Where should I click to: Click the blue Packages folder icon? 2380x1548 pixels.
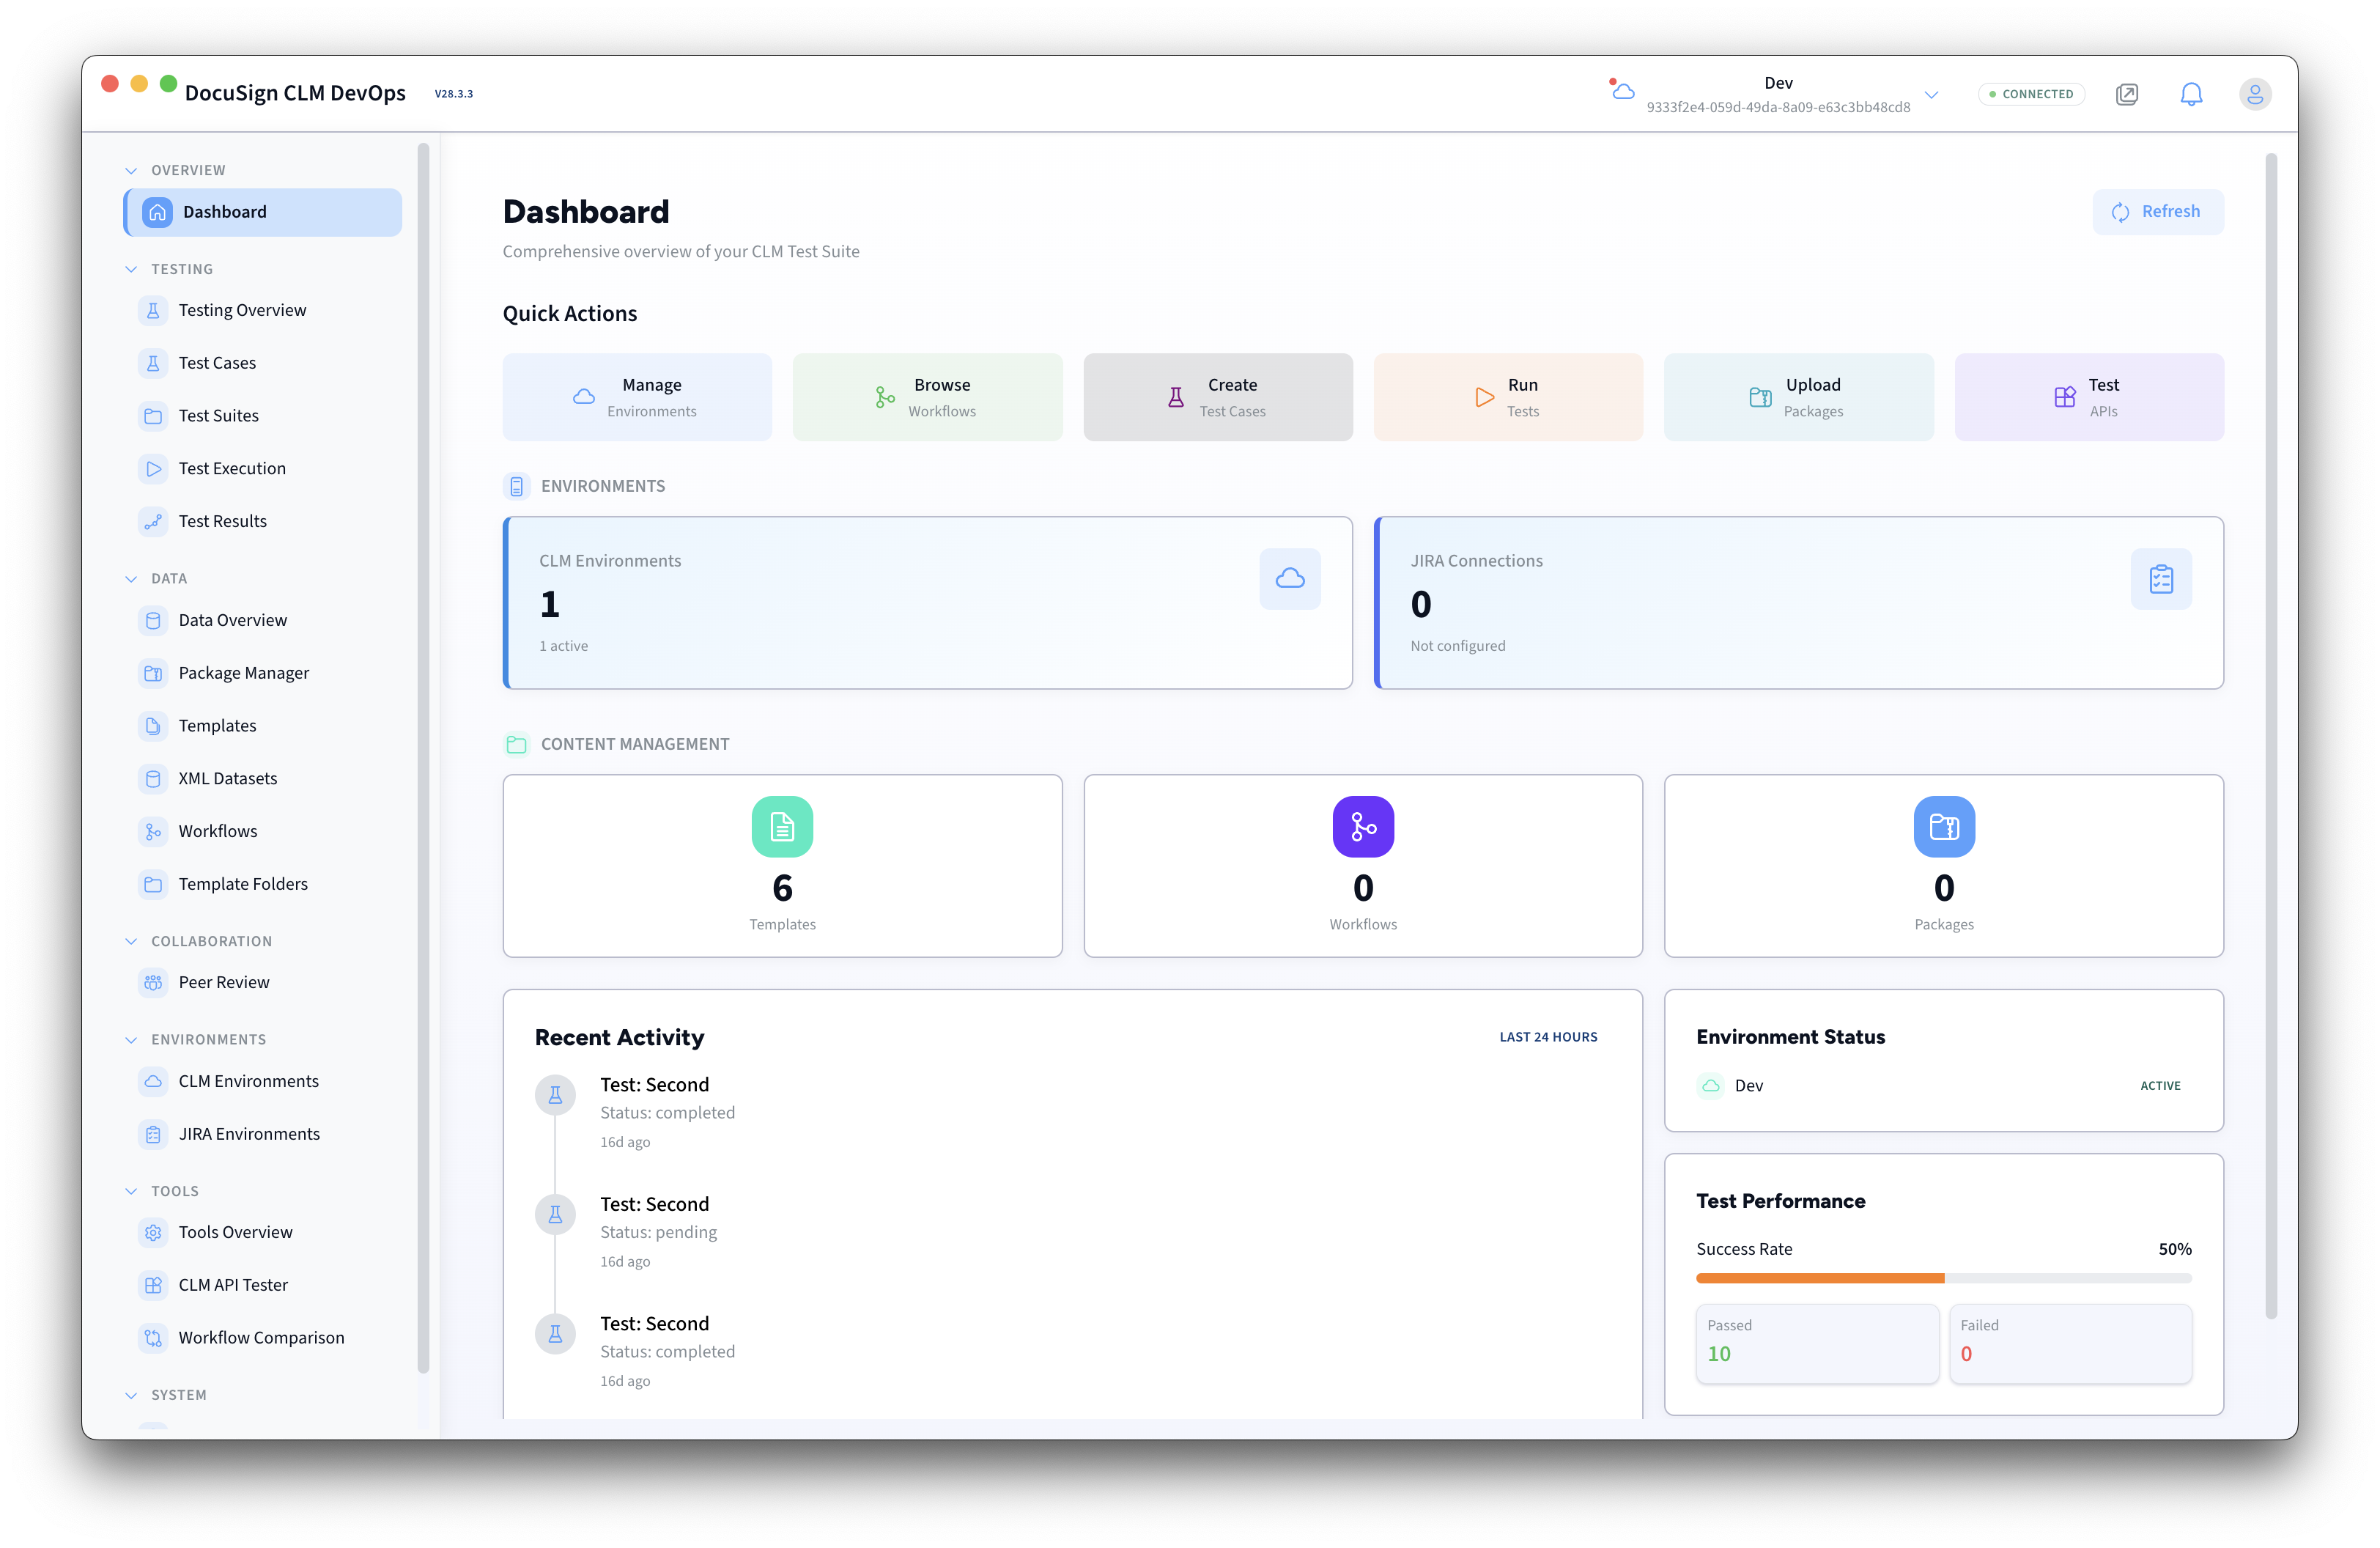click(x=1943, y=826)
